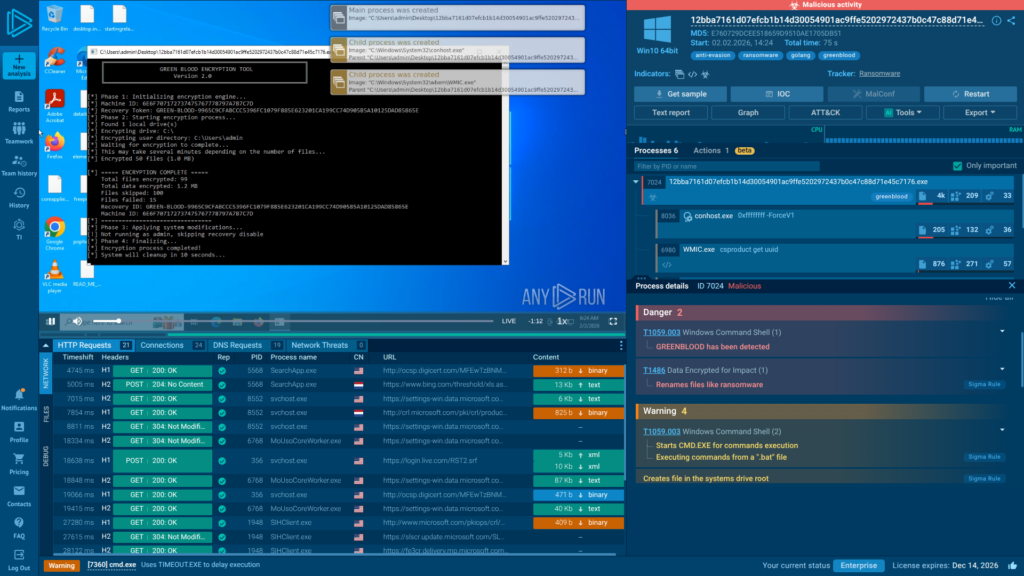Pause the session video playback
Screen dimensions: 1024x576
pyautogui.click(x=51, y=321)
